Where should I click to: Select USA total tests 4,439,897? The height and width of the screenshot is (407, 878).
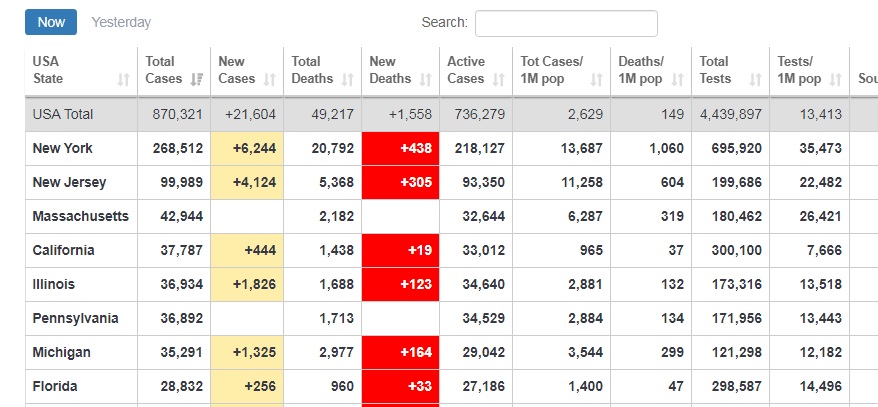pos(731,114)
